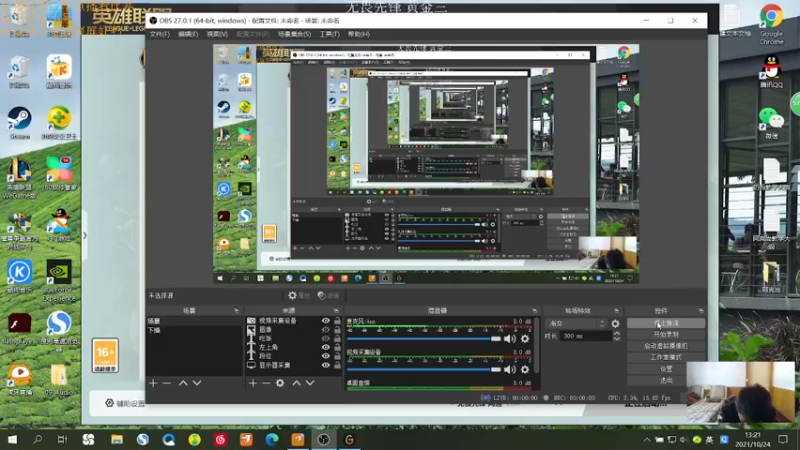Open the transition properties gear icon

click(x=615, y=323)
